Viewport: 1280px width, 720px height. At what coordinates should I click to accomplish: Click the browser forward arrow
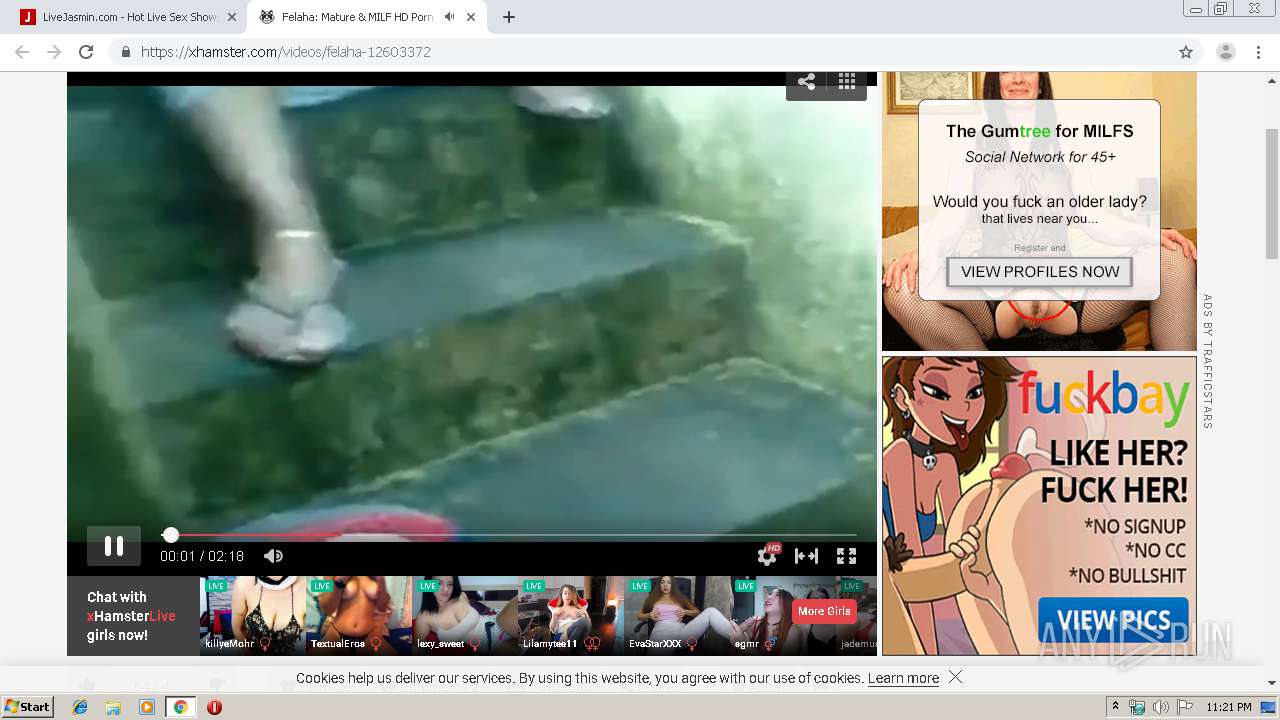click(x=54, y=52)
